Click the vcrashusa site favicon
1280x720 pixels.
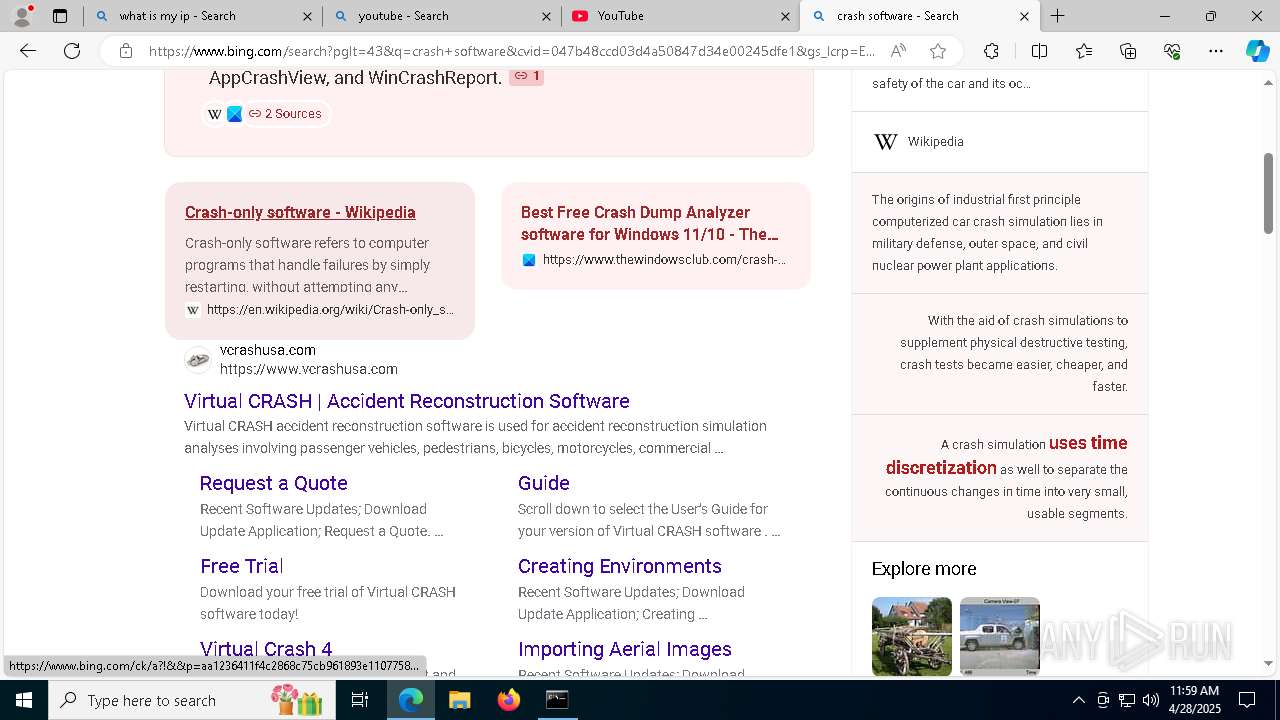coord(198,360)
